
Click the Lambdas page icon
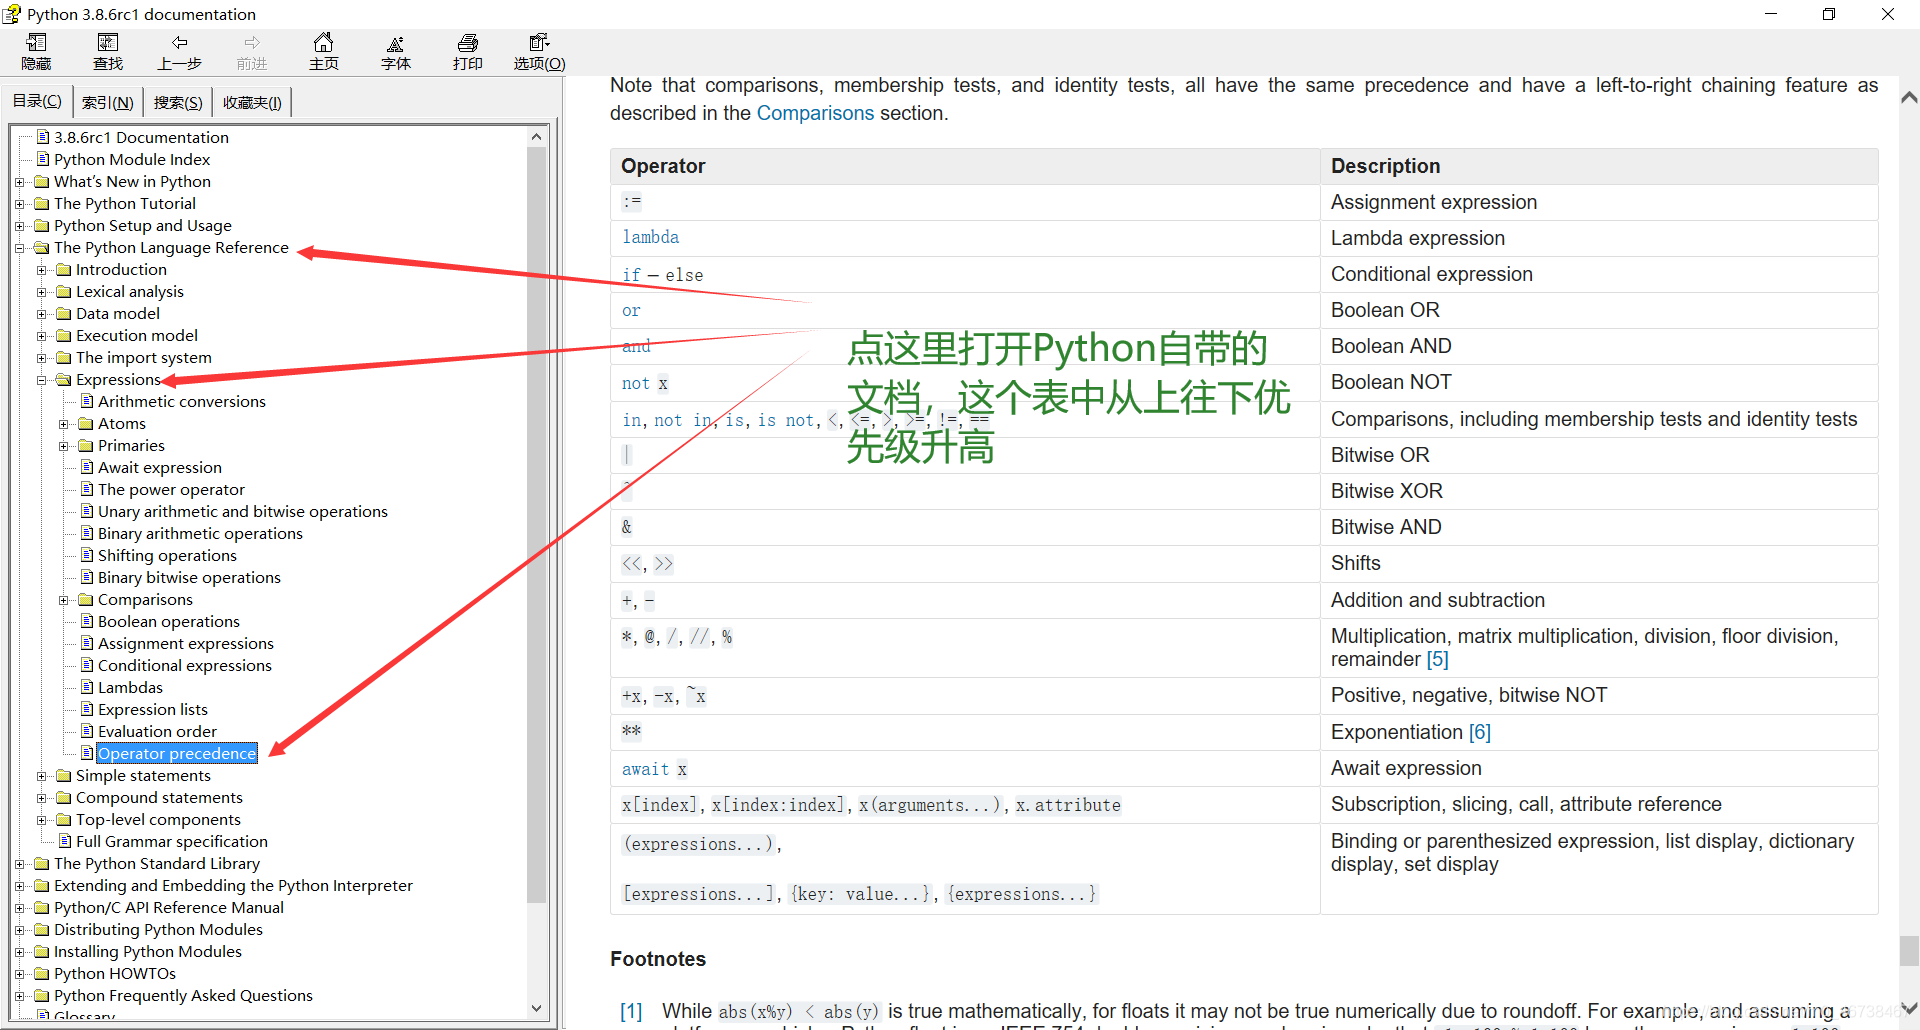[x=87, y=687]
